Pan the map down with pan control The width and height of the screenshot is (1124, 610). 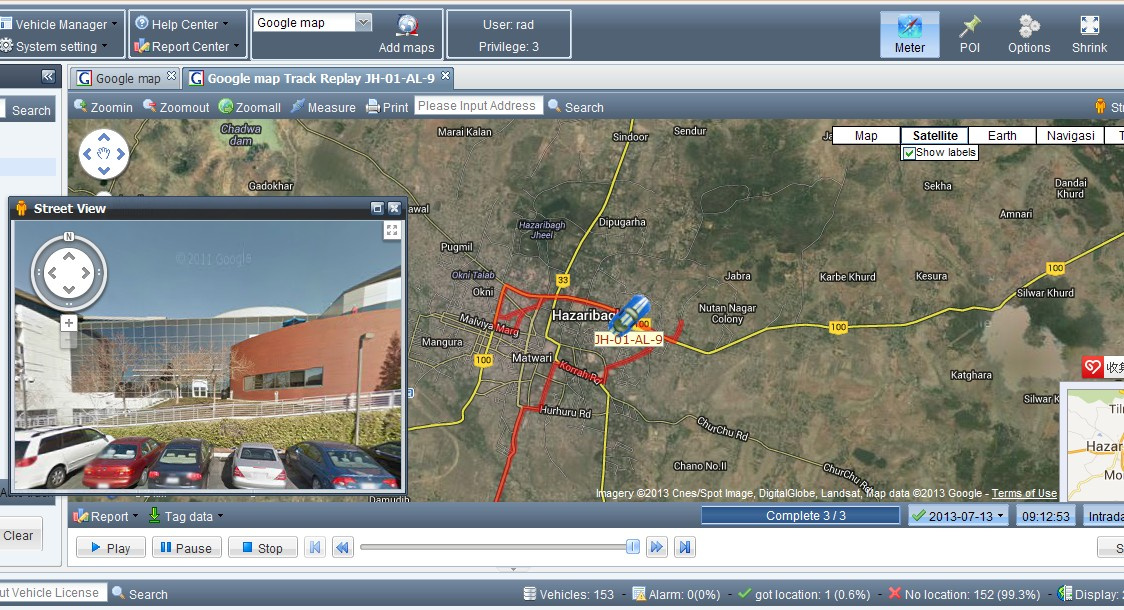tap(104, 170)
